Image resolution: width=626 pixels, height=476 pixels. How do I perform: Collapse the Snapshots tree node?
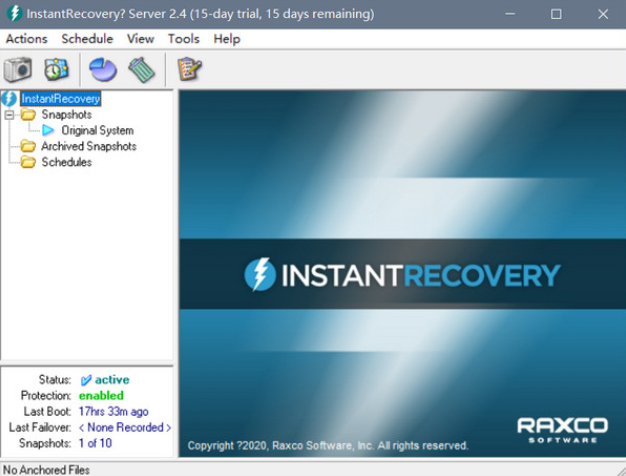[x=10, y=115]
